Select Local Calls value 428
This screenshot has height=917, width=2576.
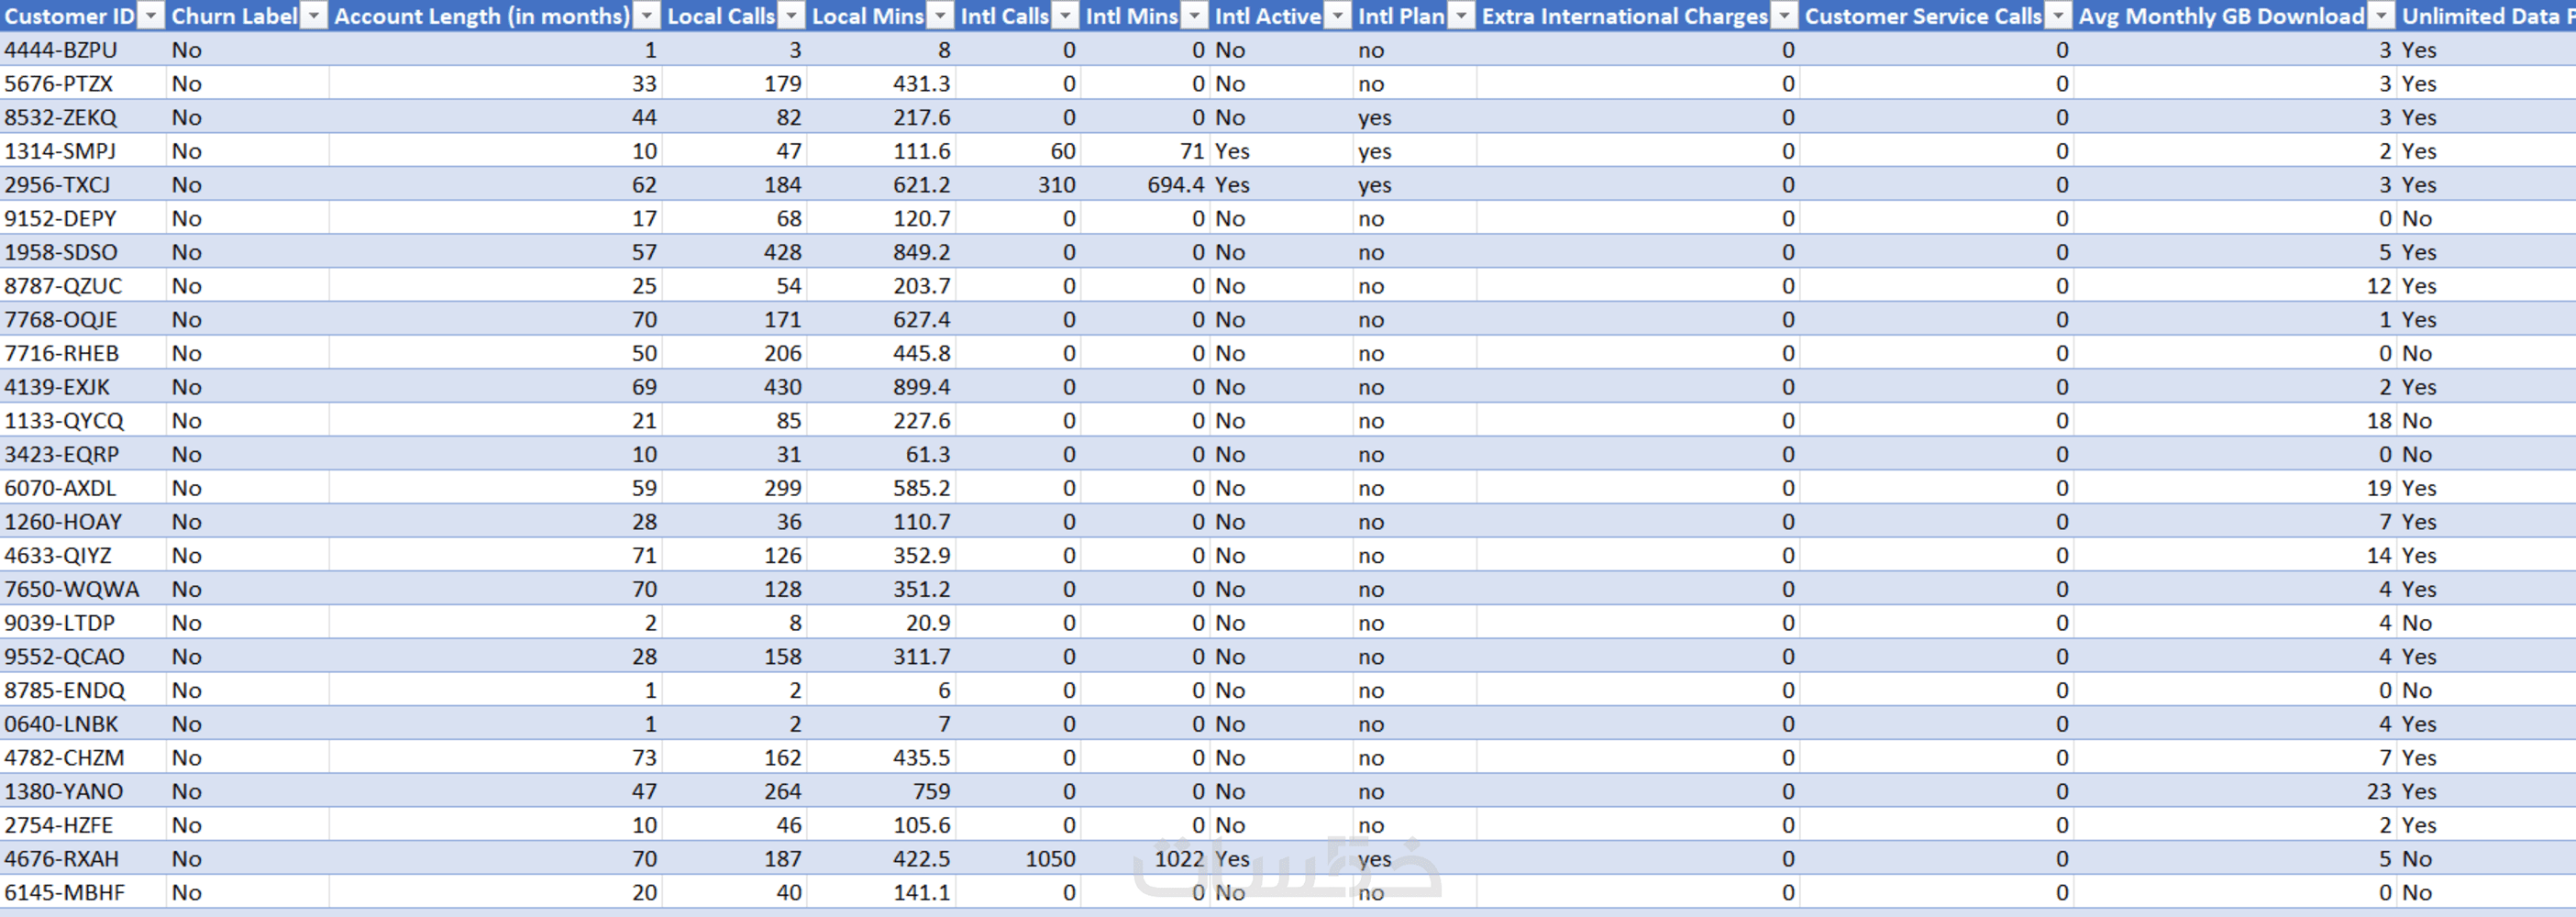point(734,252)
